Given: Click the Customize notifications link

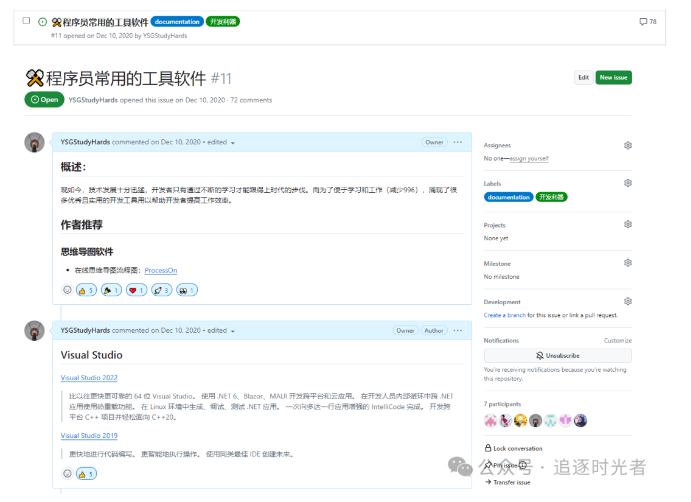Looking at the screenshot, I should click(618, 341).
